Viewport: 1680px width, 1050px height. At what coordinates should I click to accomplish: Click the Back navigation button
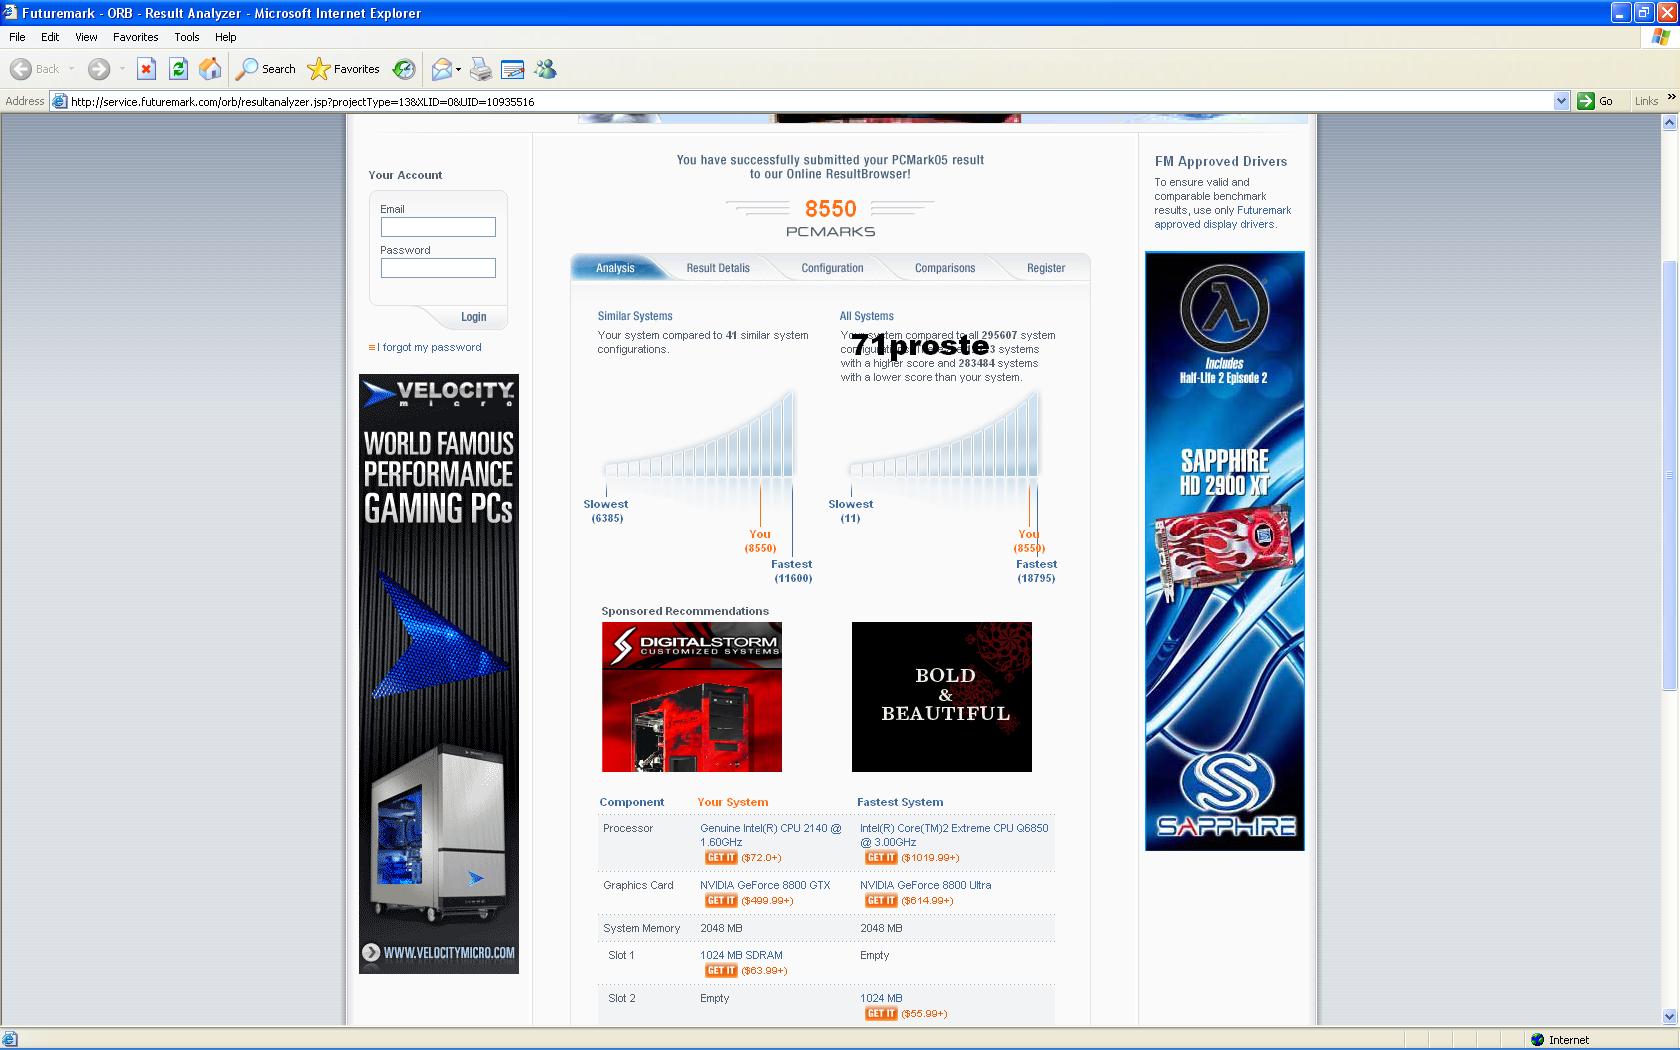pos(35,69)
